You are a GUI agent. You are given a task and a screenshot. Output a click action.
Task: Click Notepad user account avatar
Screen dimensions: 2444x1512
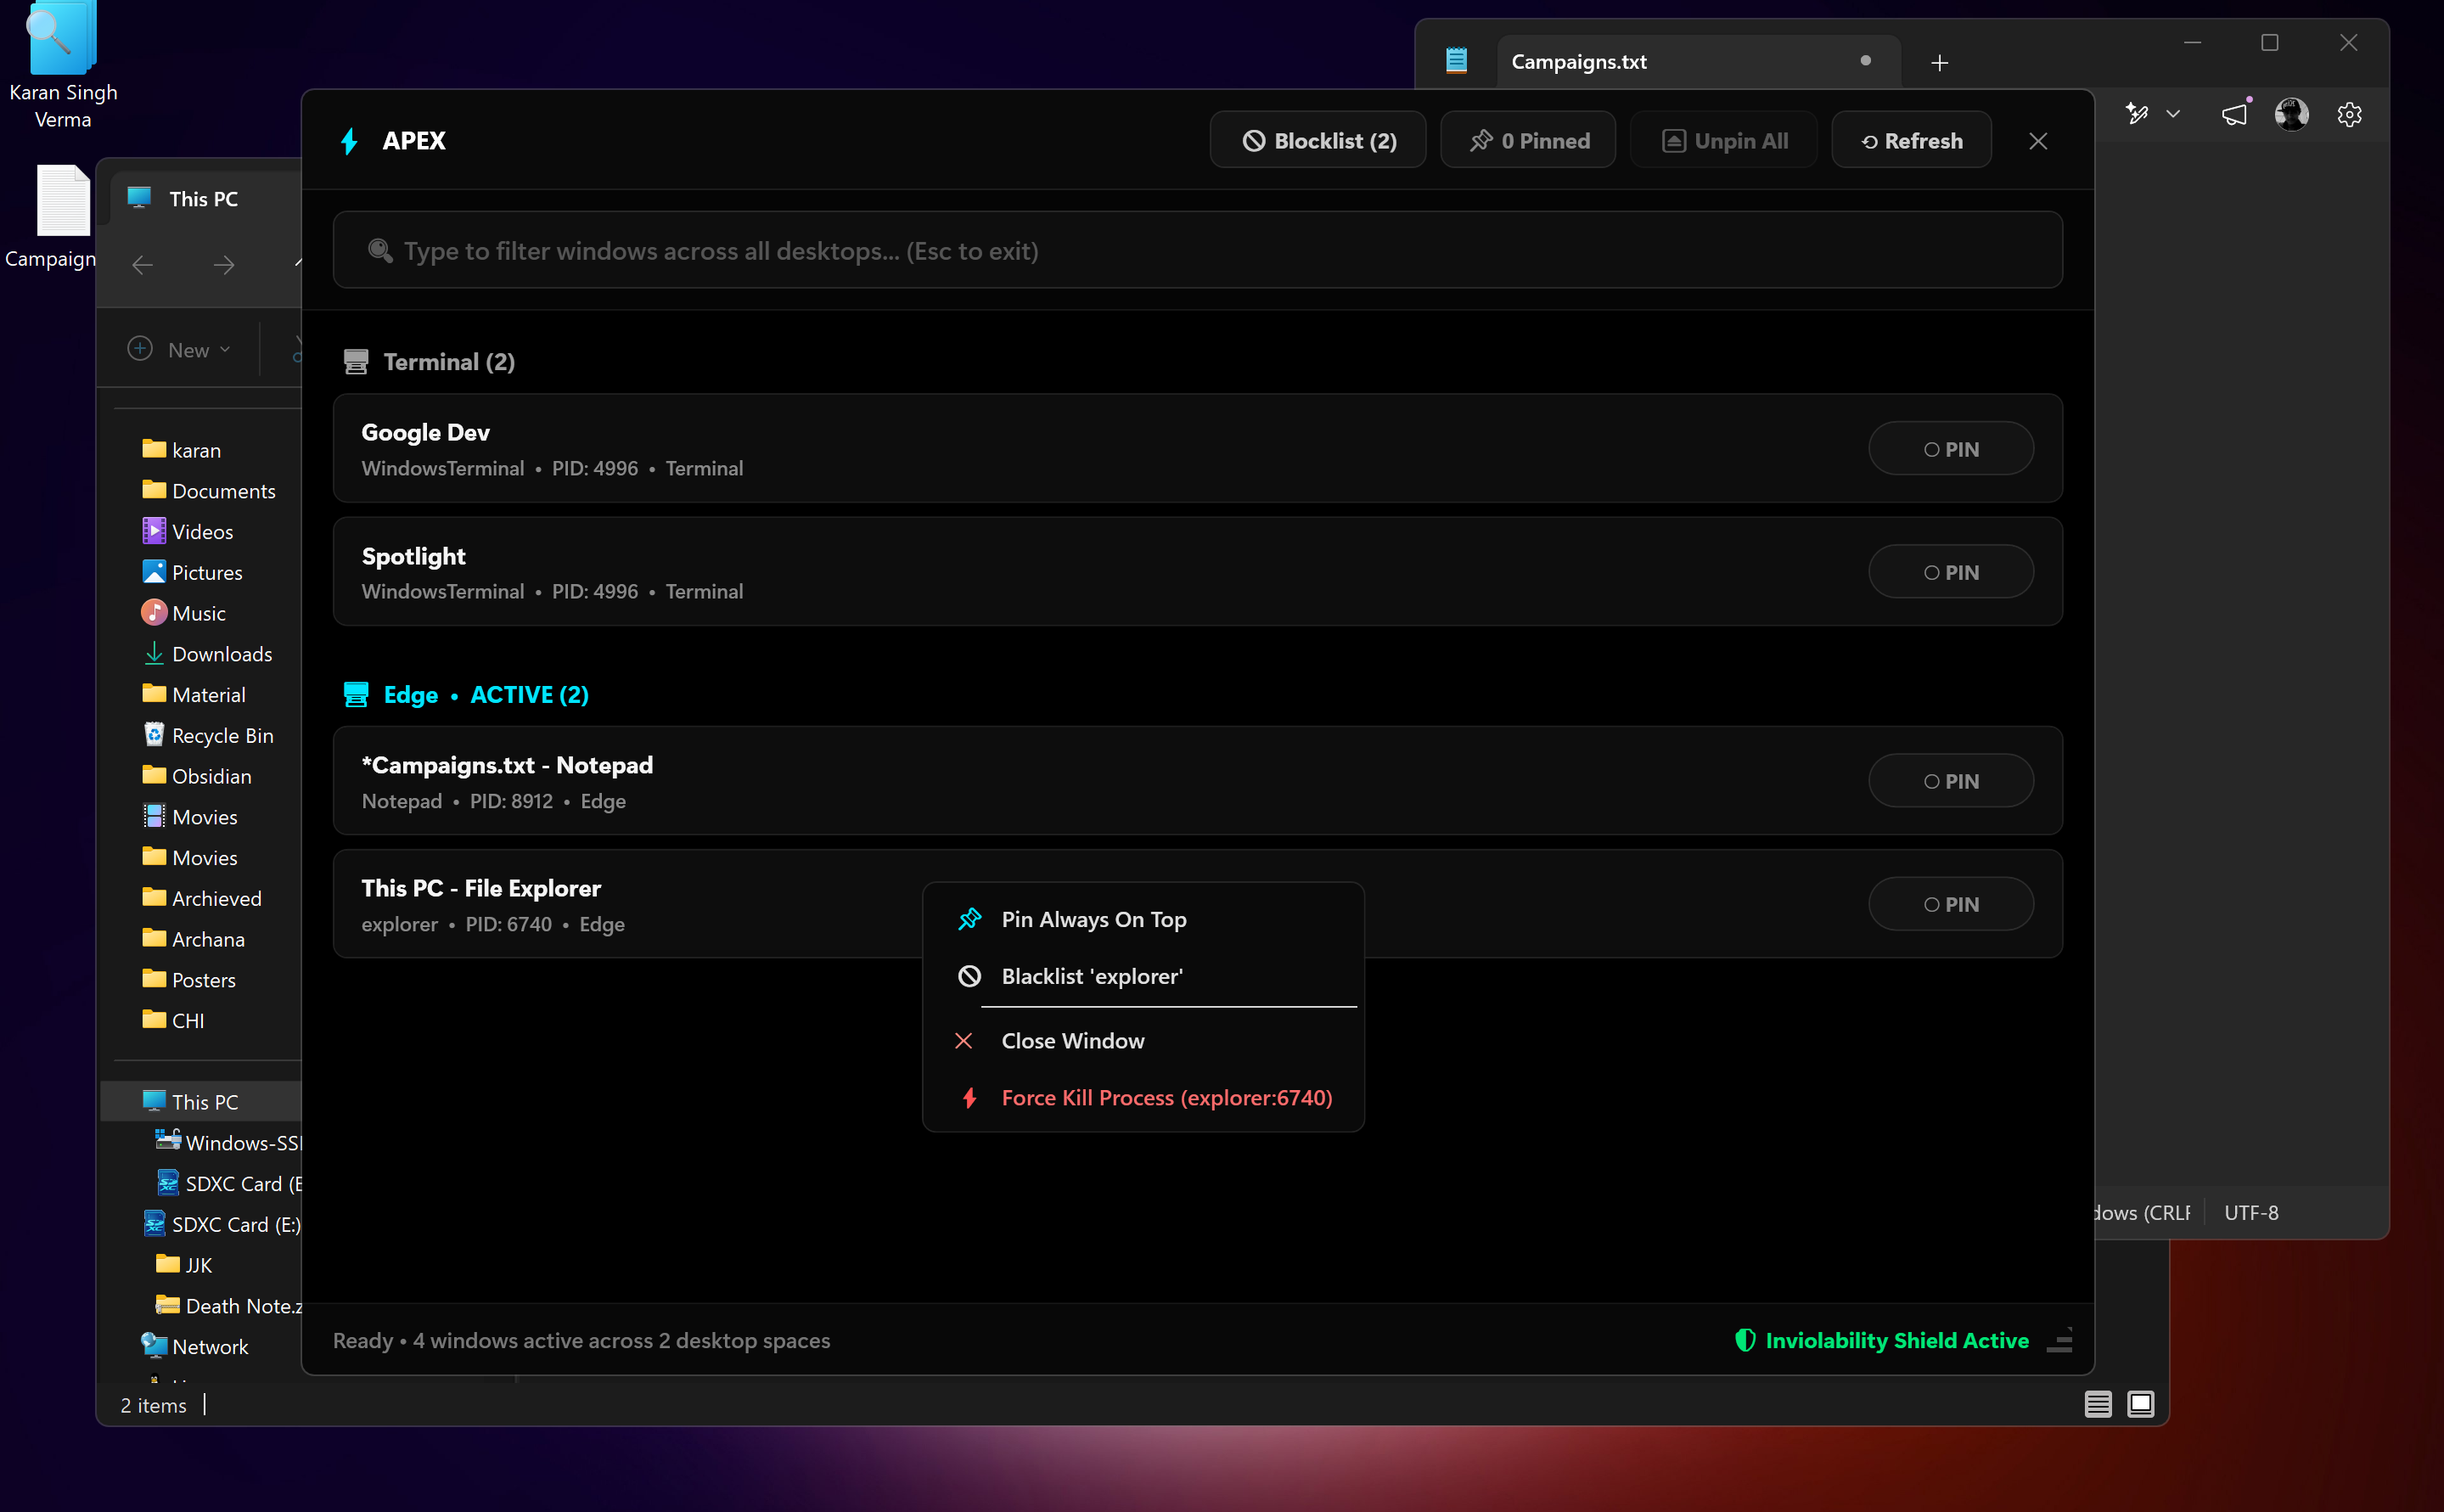pos(2292,114)
